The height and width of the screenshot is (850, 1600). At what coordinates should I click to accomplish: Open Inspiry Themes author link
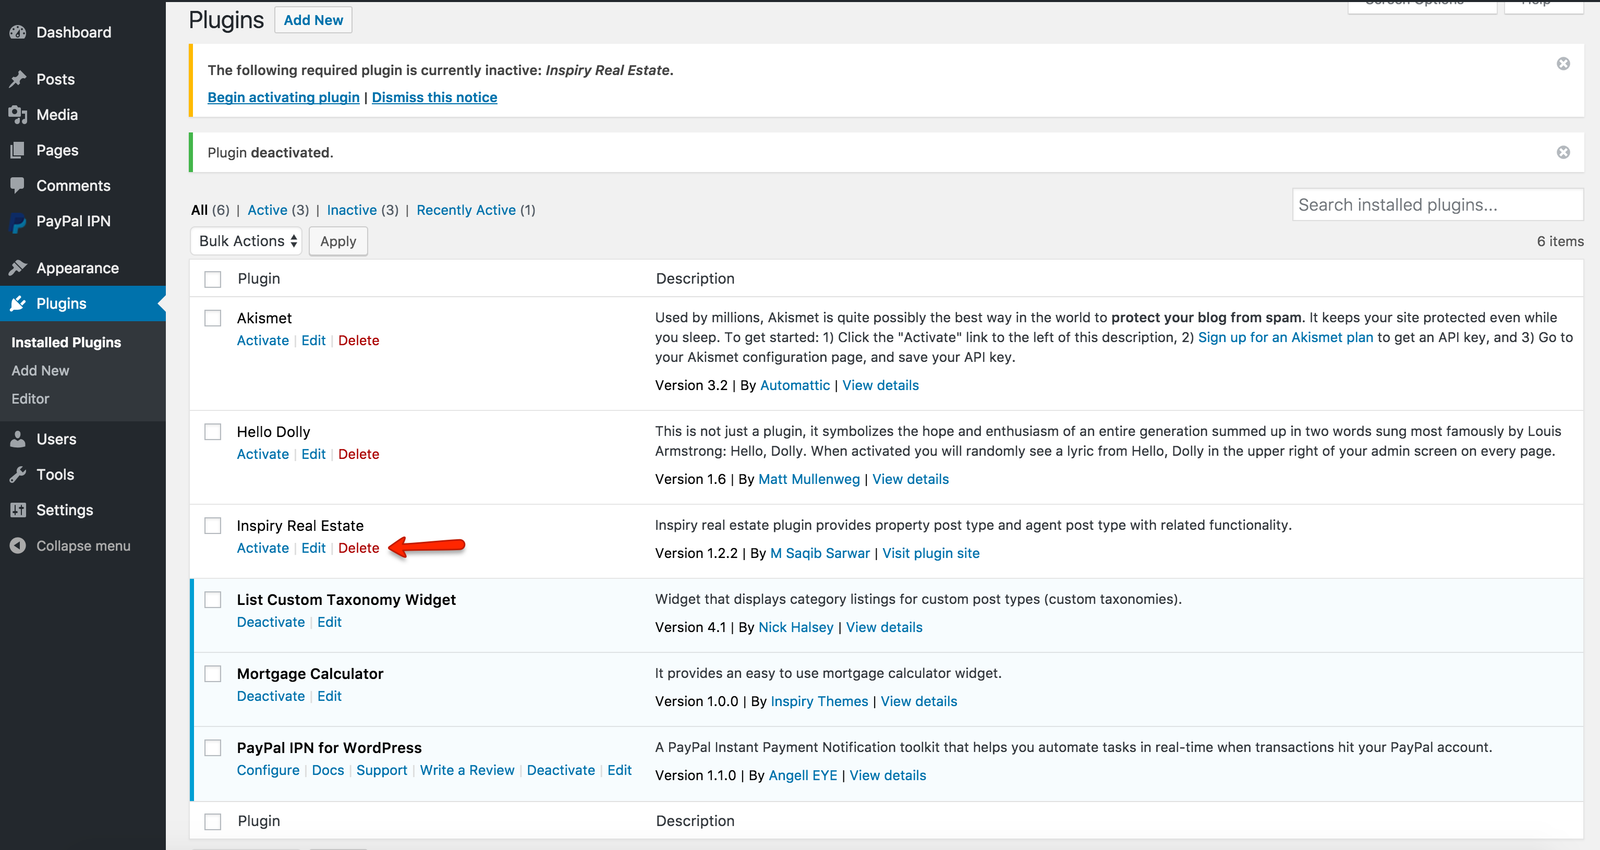point(819,701)
